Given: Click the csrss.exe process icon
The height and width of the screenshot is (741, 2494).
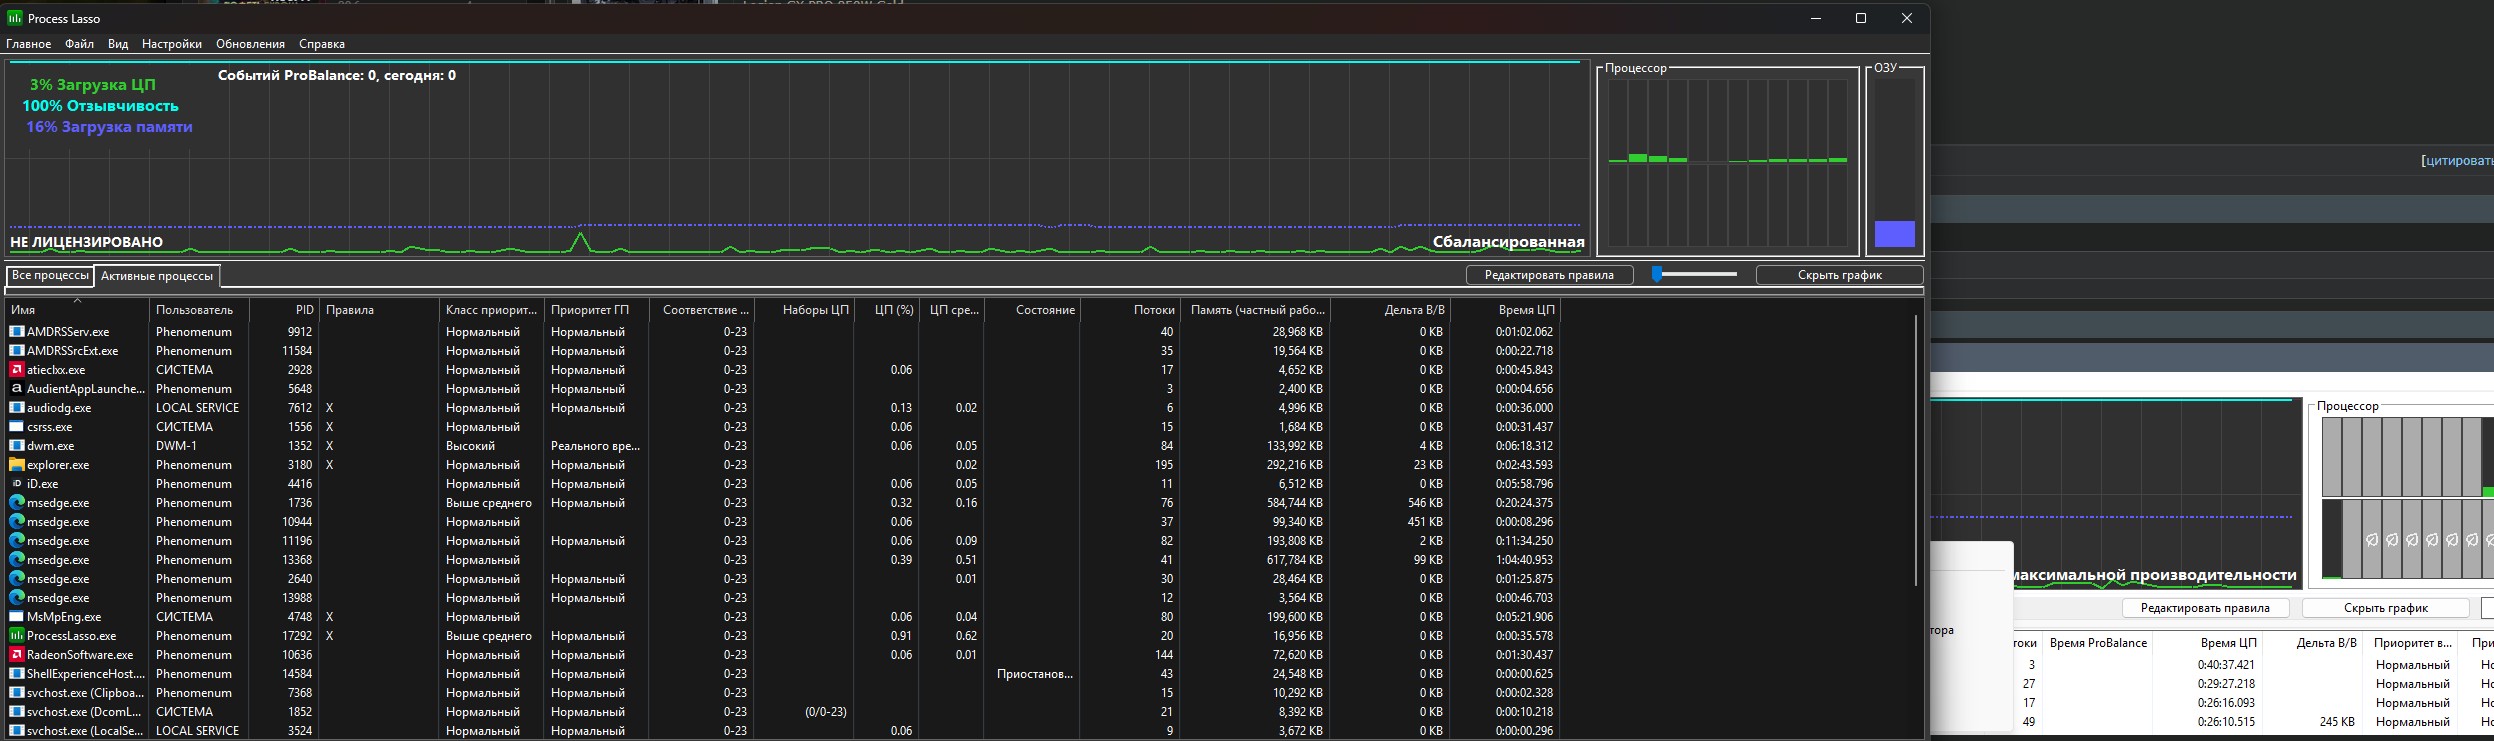Looking at the screenshot, I should [x=16, y=427].
